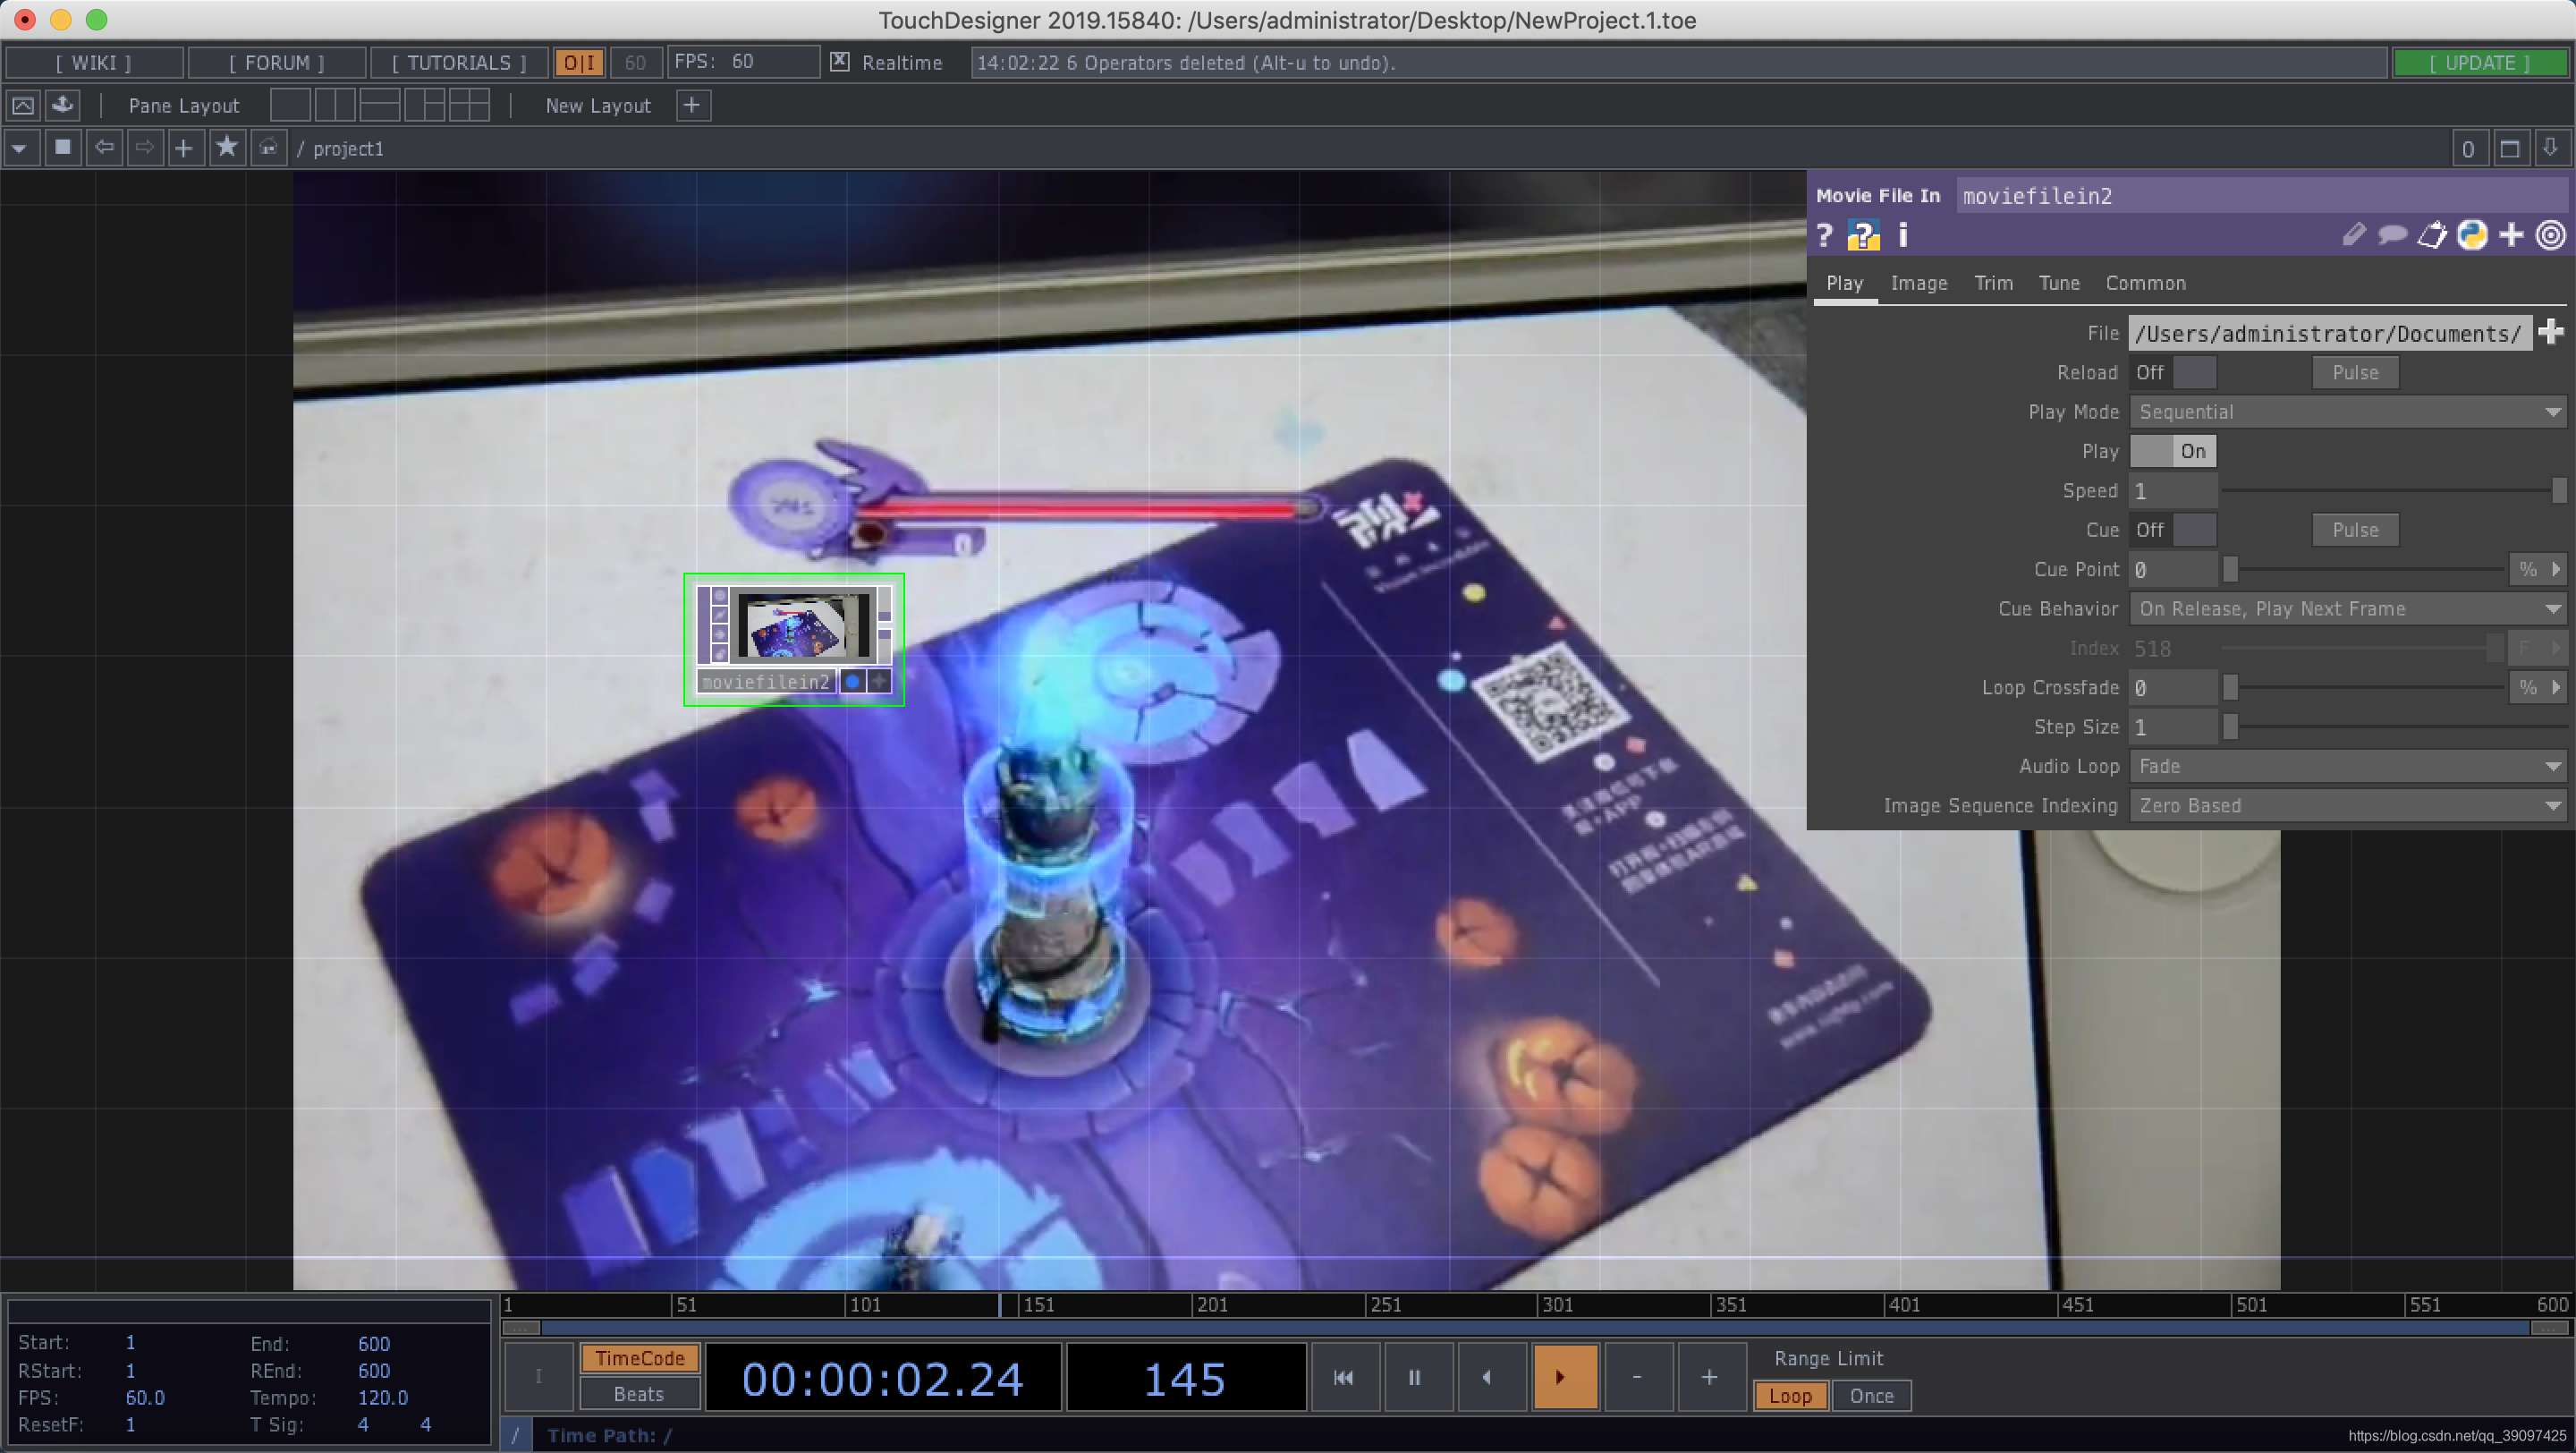The width and height of the screenshot is (2576, 1453).
Task: Maximize pane with the window icon at top right
Action: click(x=2510, y=149)
